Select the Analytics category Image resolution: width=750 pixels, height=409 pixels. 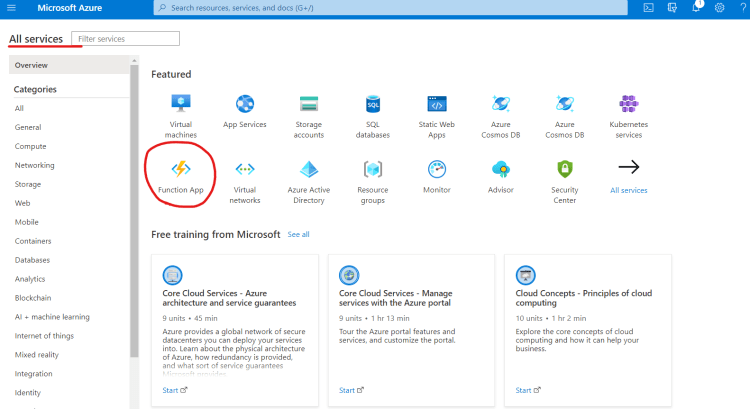pos(30,279)
